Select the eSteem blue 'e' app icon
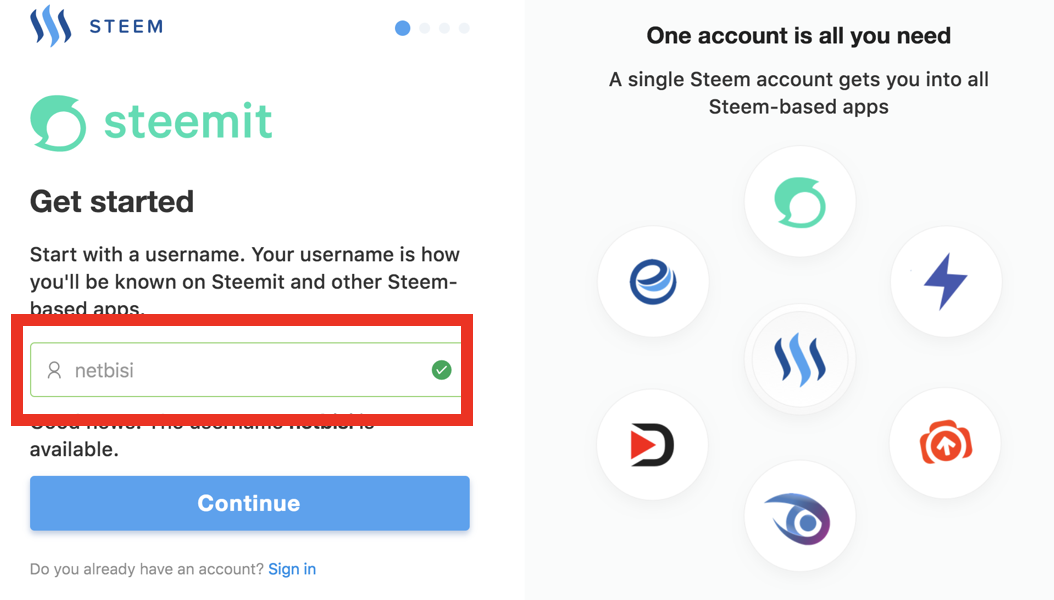 coord(653,282)
